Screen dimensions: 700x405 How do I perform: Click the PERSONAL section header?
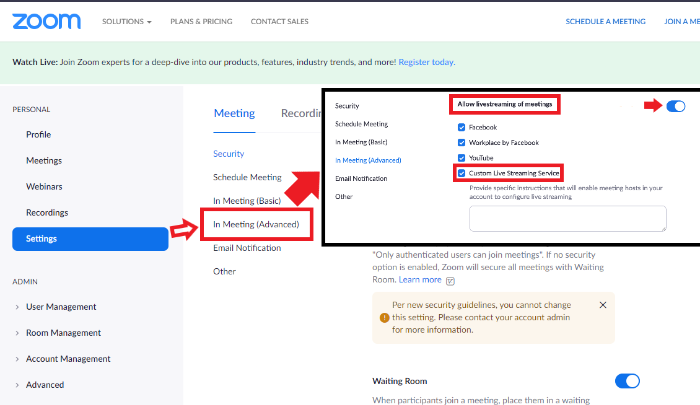pos(31,109)
